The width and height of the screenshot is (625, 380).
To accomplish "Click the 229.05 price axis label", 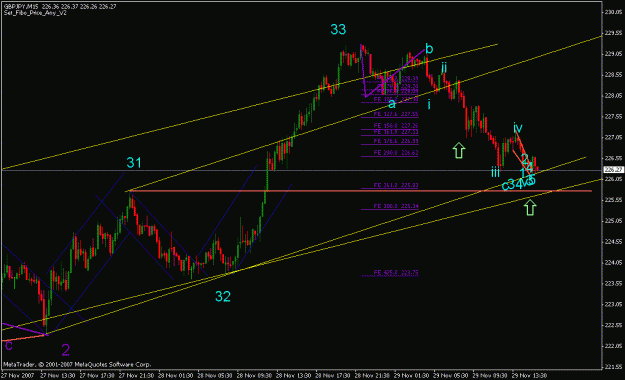I will [613, 54].
